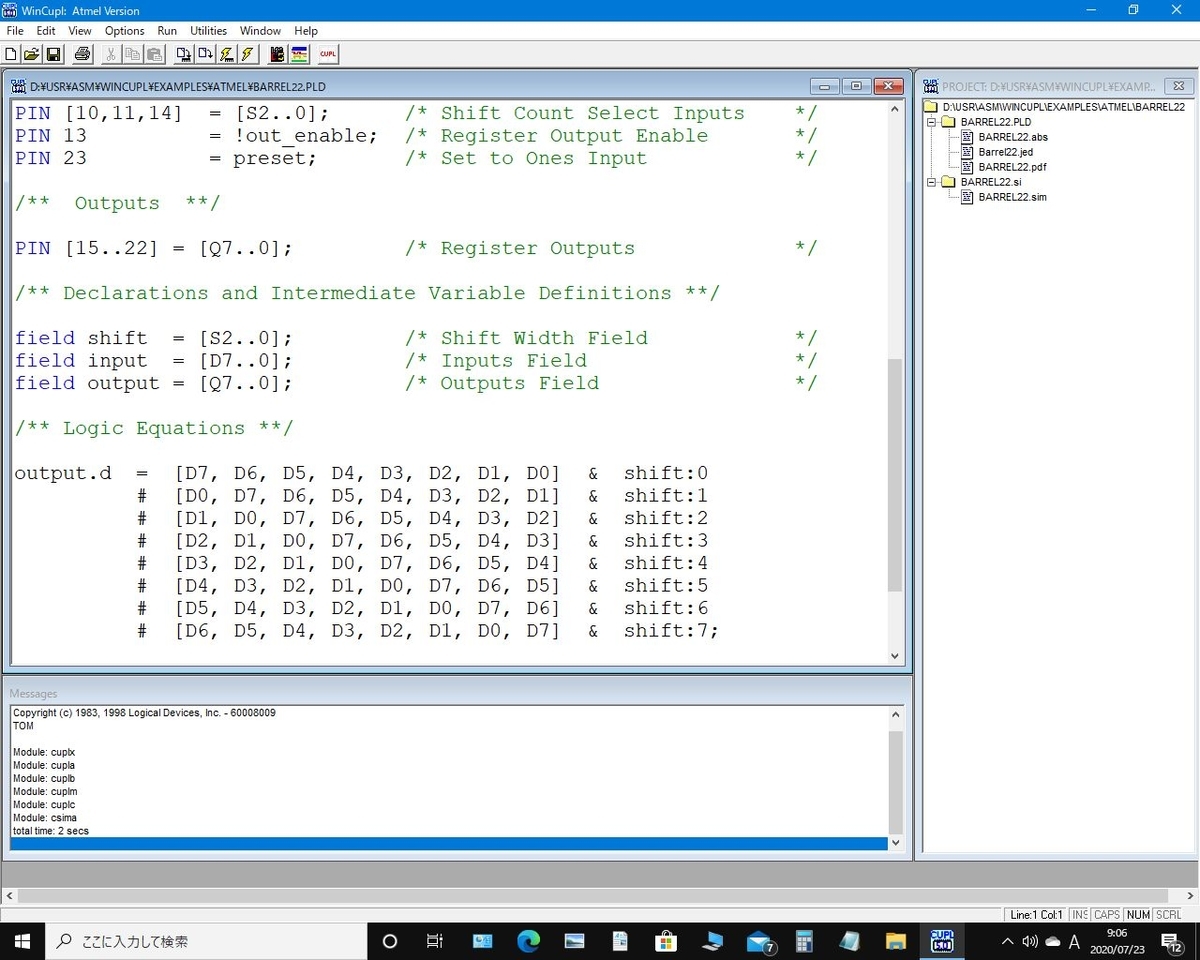The width and height of the screenshot is (1200, 960).
Task: Open Microsoft Store from taskbar
Action: pyautogui.click(x=665, y=941)
